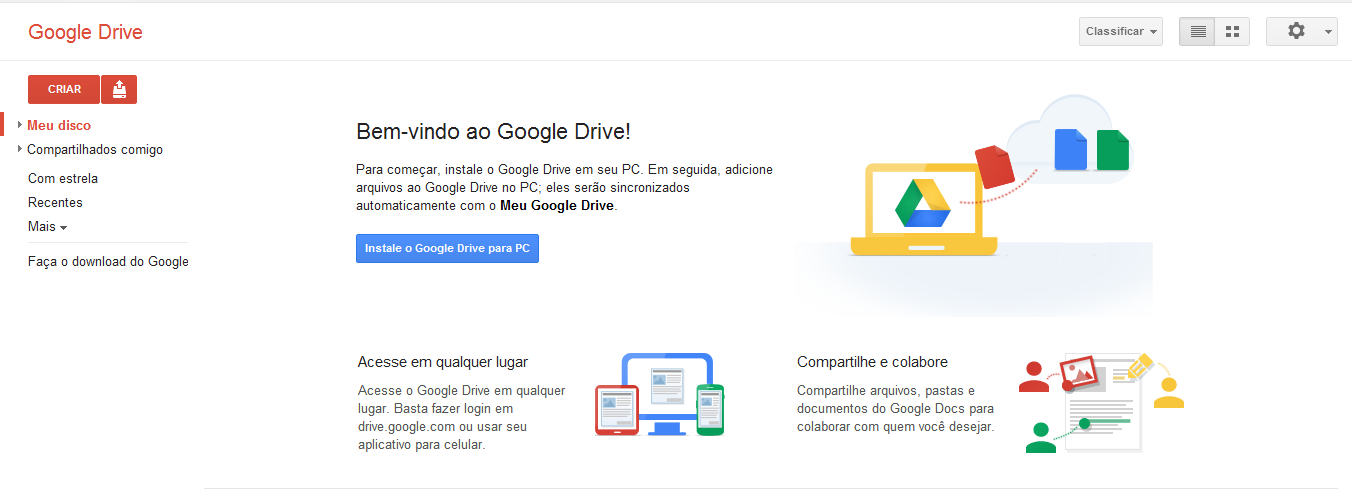Click the Google Drive triangle logo on laptop
Image resolution: width=1352 pixels, height=499 pixels.
point(922,203)
